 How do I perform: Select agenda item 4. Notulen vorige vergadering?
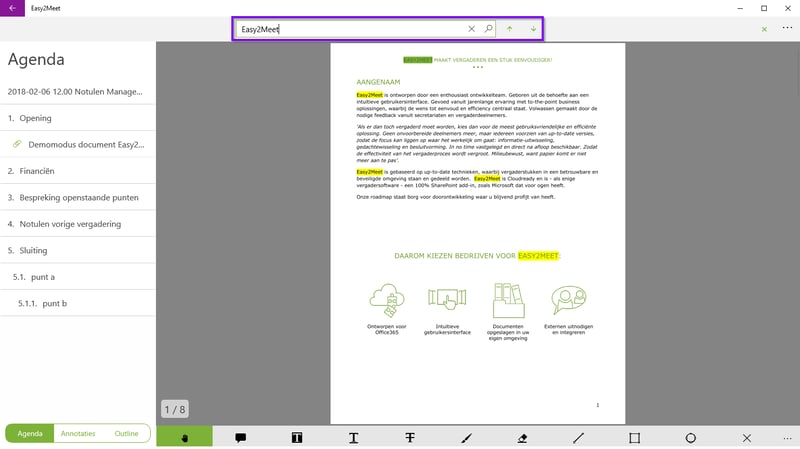[78, 224]
